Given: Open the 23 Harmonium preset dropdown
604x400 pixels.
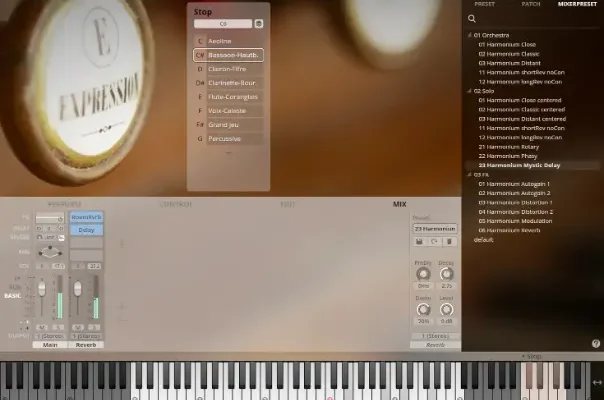Looking at the screenshot, I should point(435,228).
